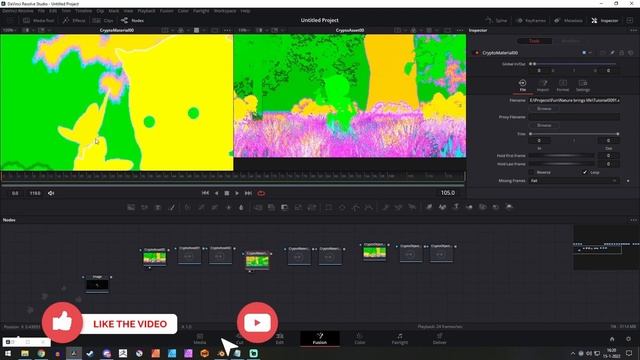The height and width of the screenshot is (360, 640).
Task: Open the Keyframes editor panel
Action: coord(531,20)
